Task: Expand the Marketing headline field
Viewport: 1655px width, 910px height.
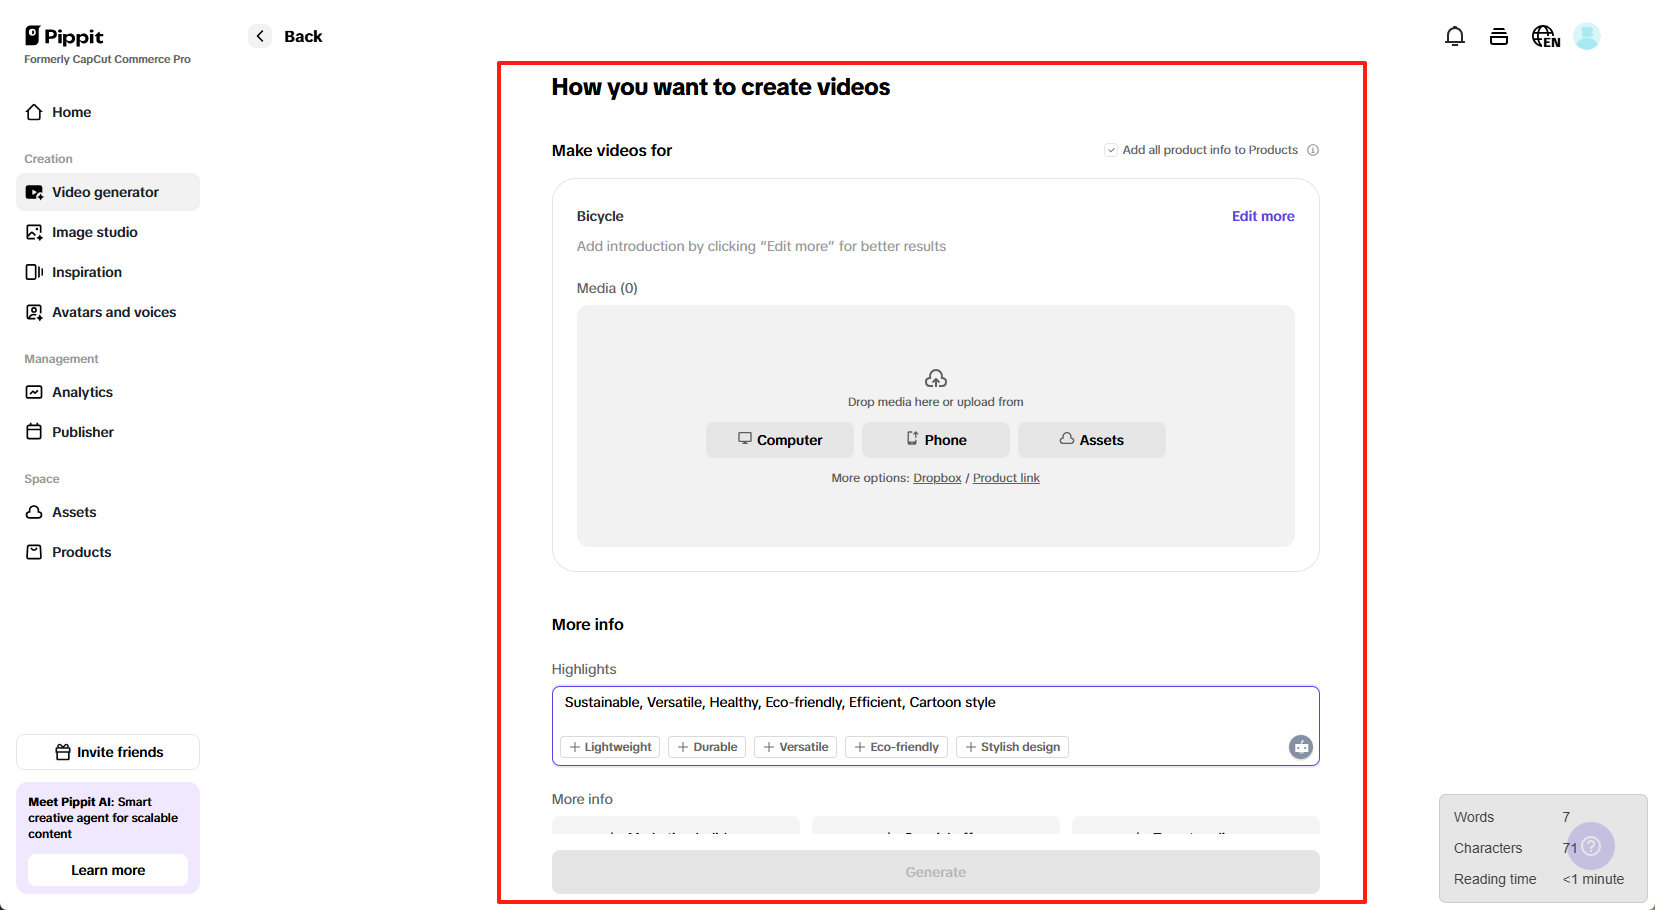Action: click(675, 831)
